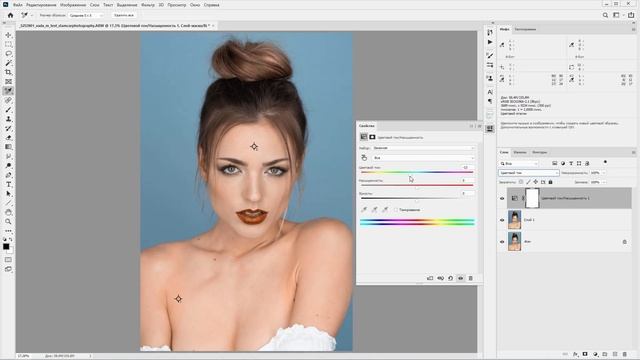Click the Lightness slider track
The image size is (640, 360).
(x=417, y=198)
